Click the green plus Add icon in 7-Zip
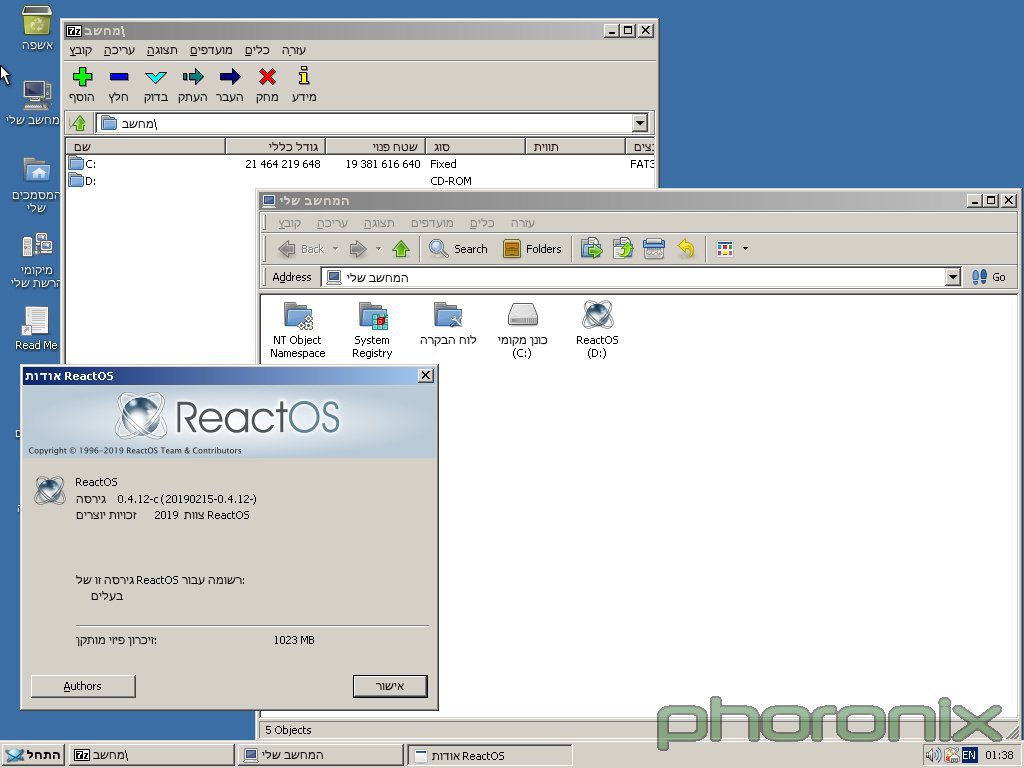This screenshot has height=768, width=1024. [82, 77]
